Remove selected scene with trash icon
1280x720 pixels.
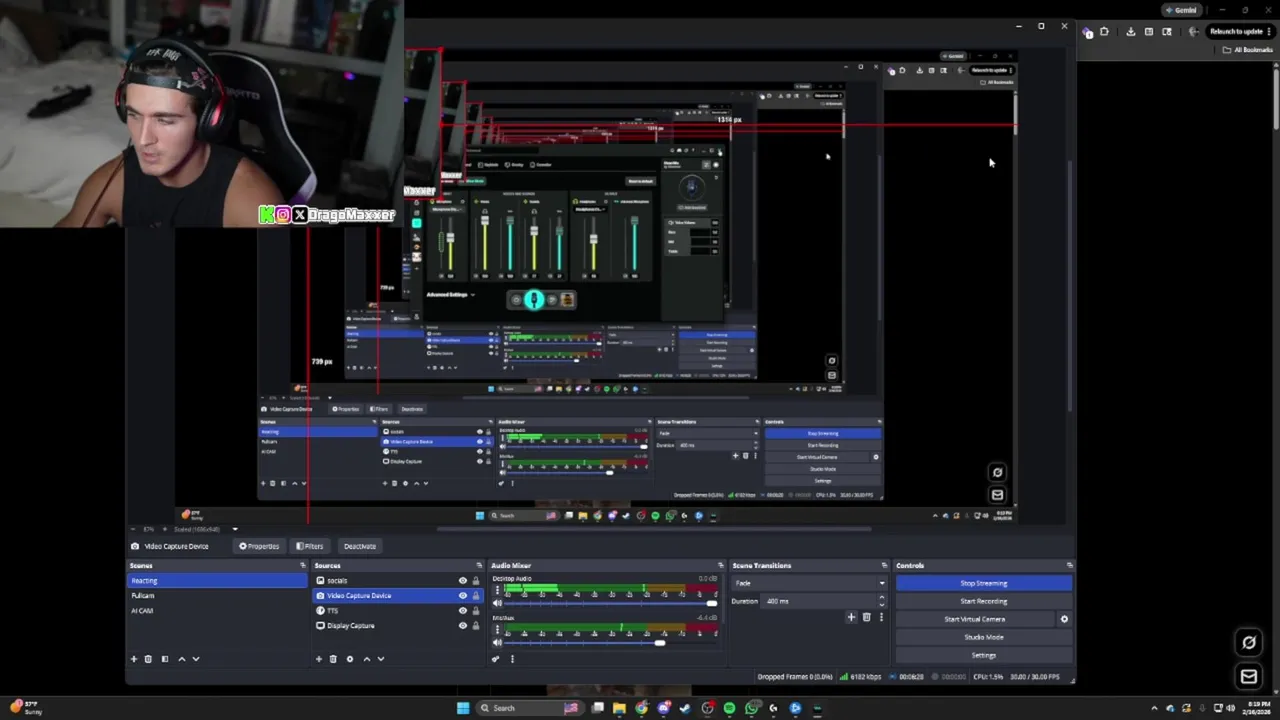(x=148, y=659)
